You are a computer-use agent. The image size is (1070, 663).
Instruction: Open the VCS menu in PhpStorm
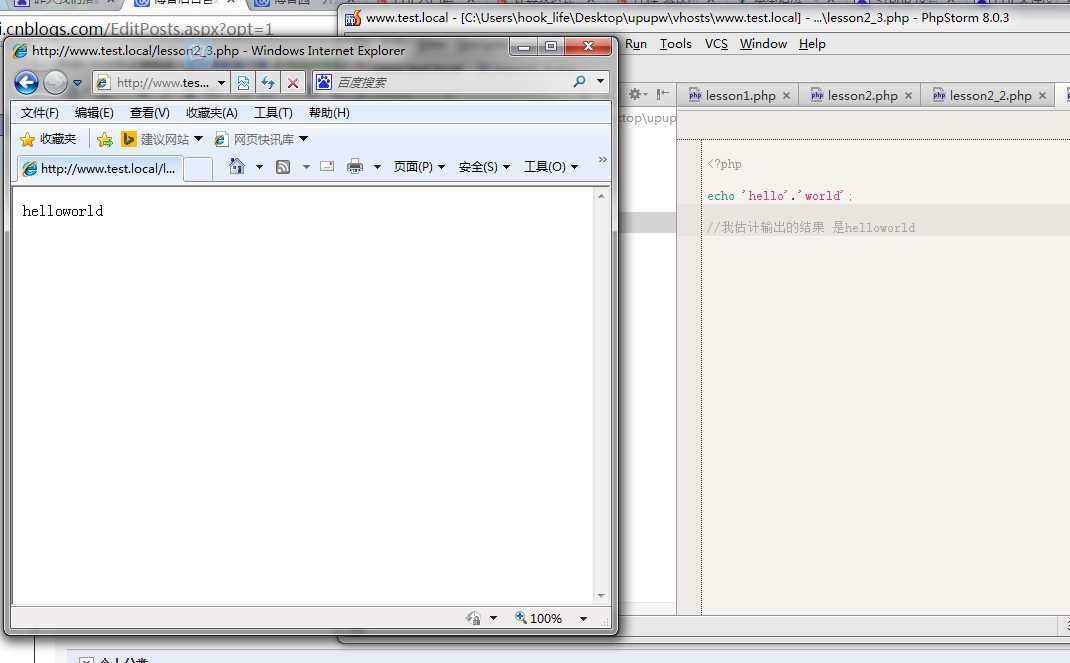coord(716,44)
